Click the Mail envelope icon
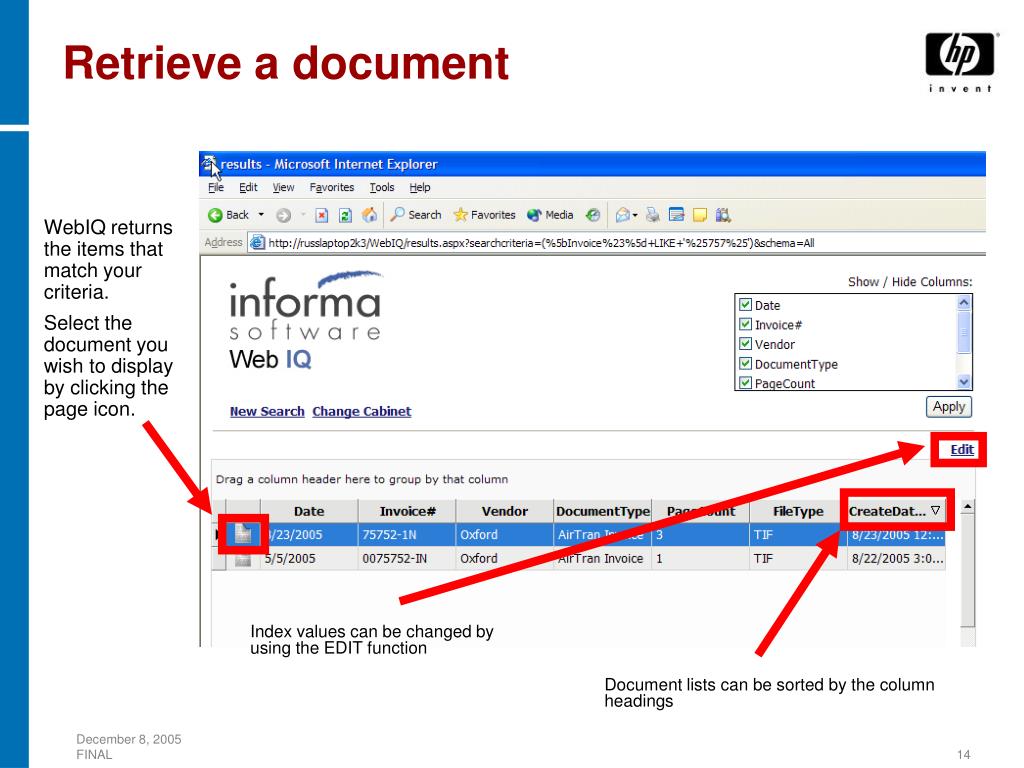This screenshot has width=1024, height=768. (623, 214)
